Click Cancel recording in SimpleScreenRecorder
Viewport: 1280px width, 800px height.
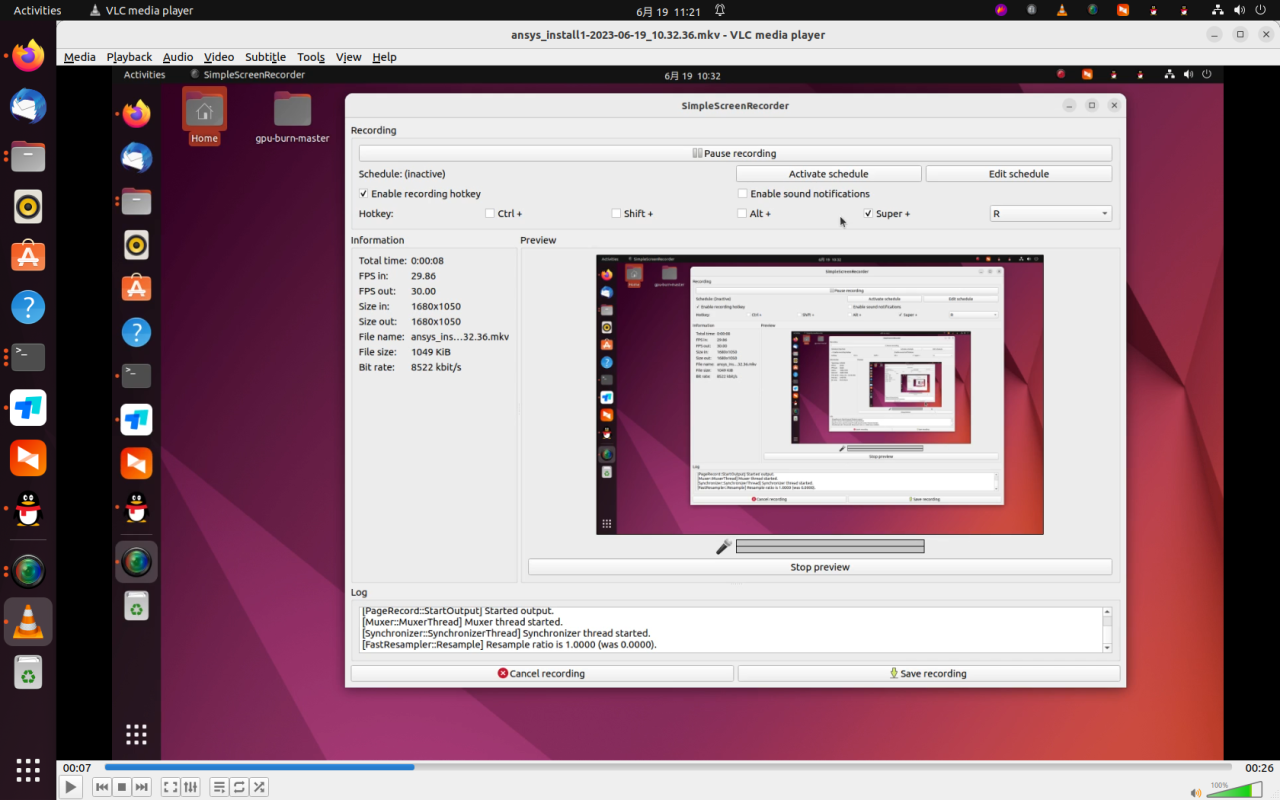pyautogui.click(x=541, y=673)
